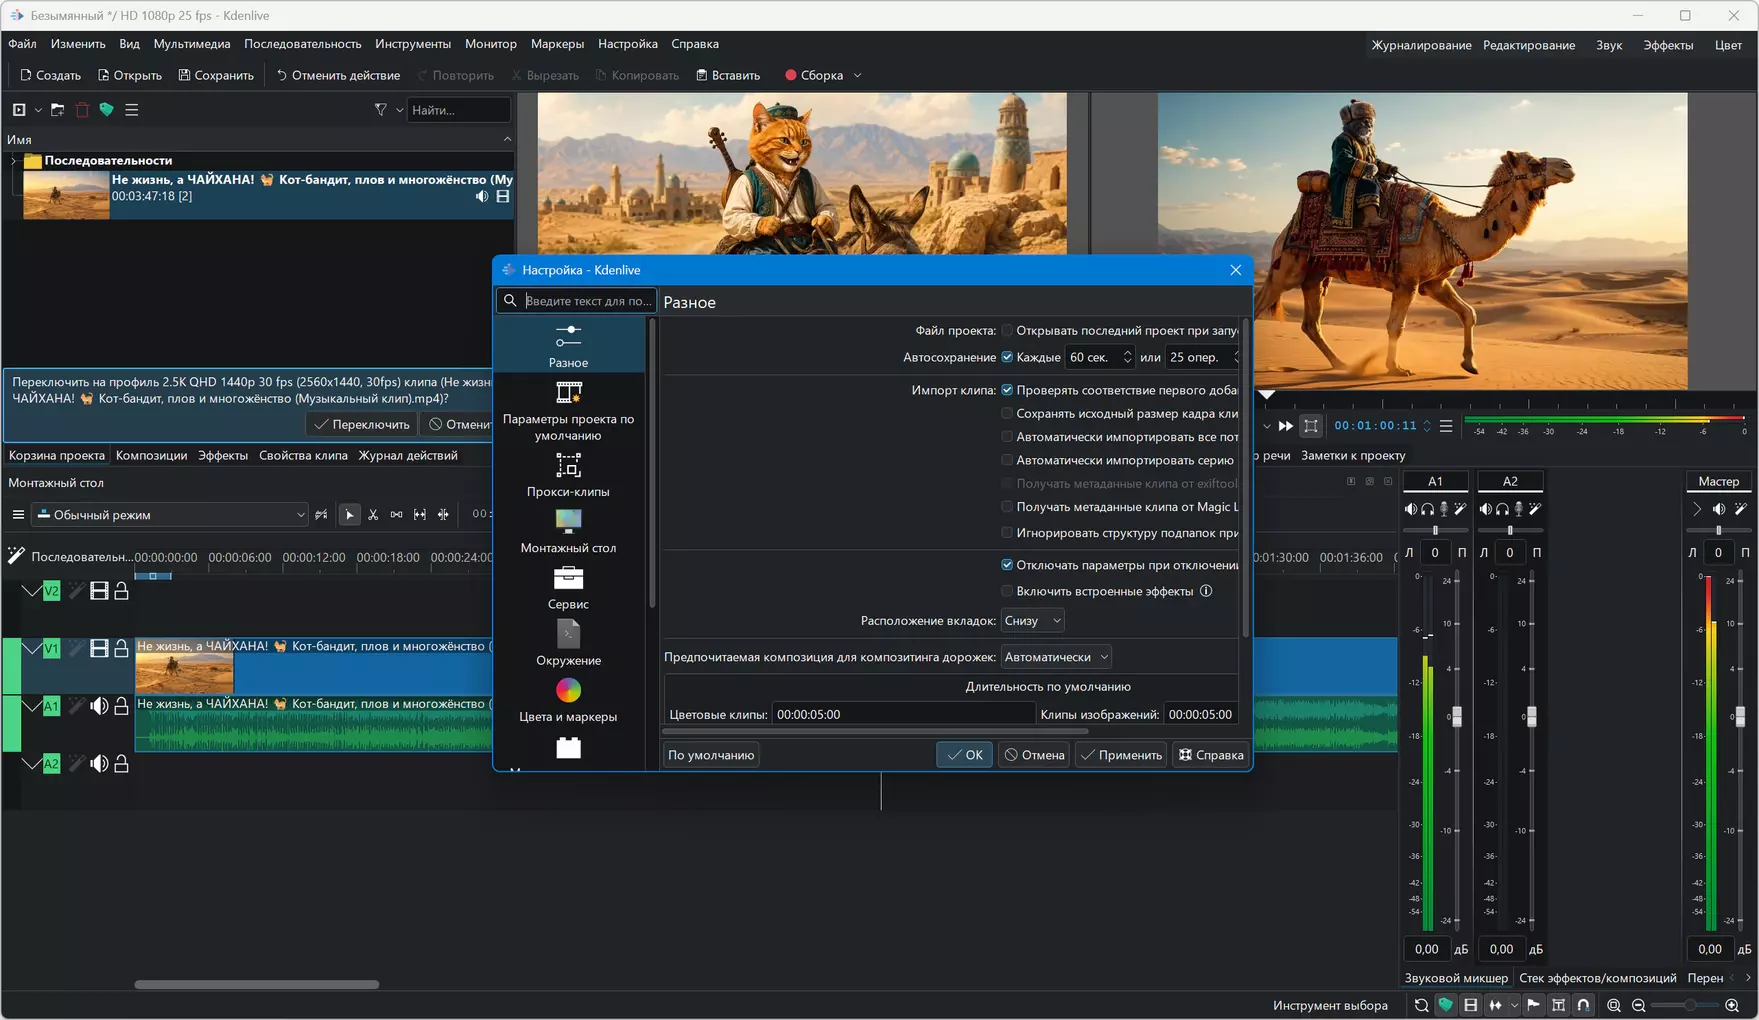
Task: Click the add folder icon in project bin
Action: click(57, 110)
